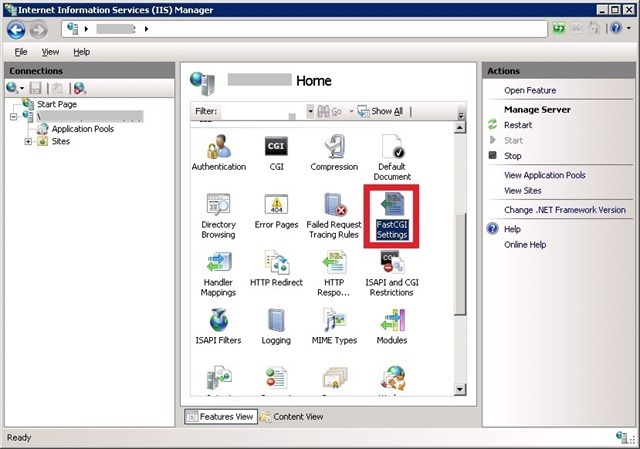Screen dimensions: 640x449
Task: Open Directory Browsing feature
Action: tap(218, 216)
